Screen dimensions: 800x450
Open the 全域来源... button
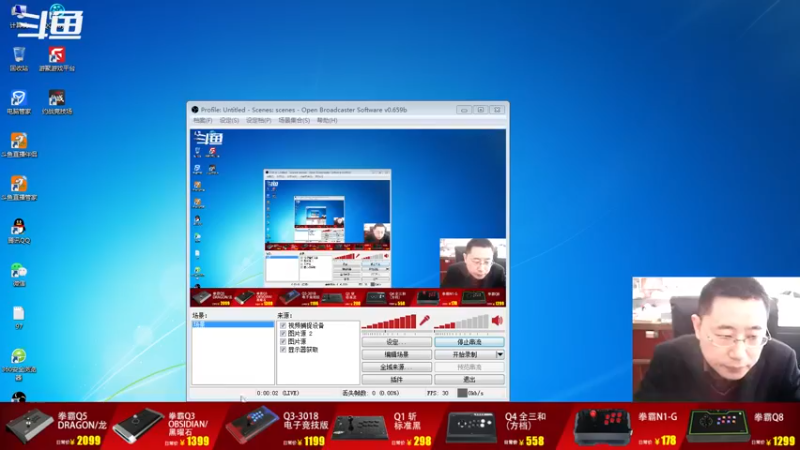coord(396,367)
